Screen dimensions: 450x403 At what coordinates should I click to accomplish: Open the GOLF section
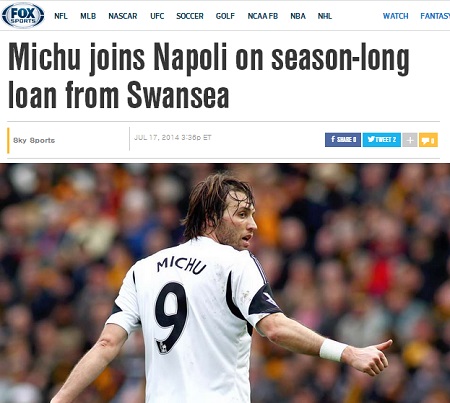coord(225,16)
